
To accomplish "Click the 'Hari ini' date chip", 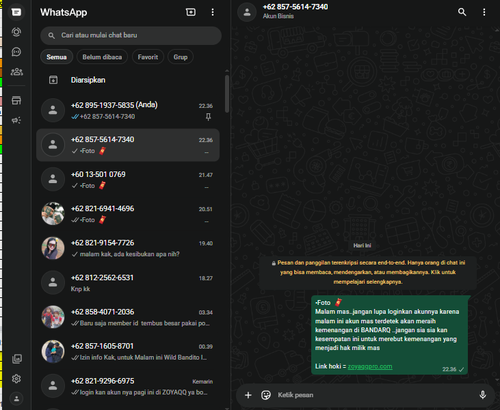I will coord(362,246).
